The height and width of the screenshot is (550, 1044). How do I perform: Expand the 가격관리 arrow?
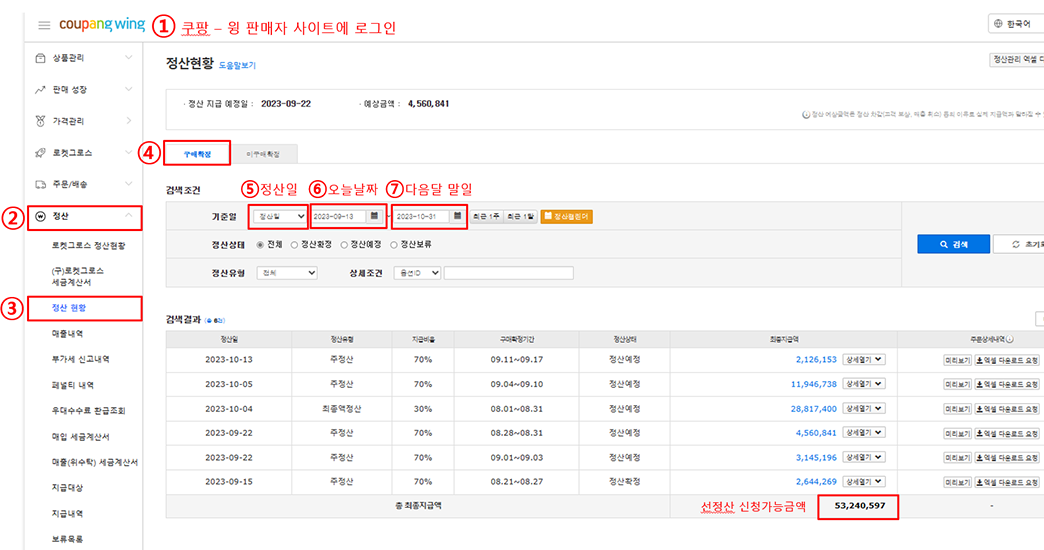tap(129, 121)
